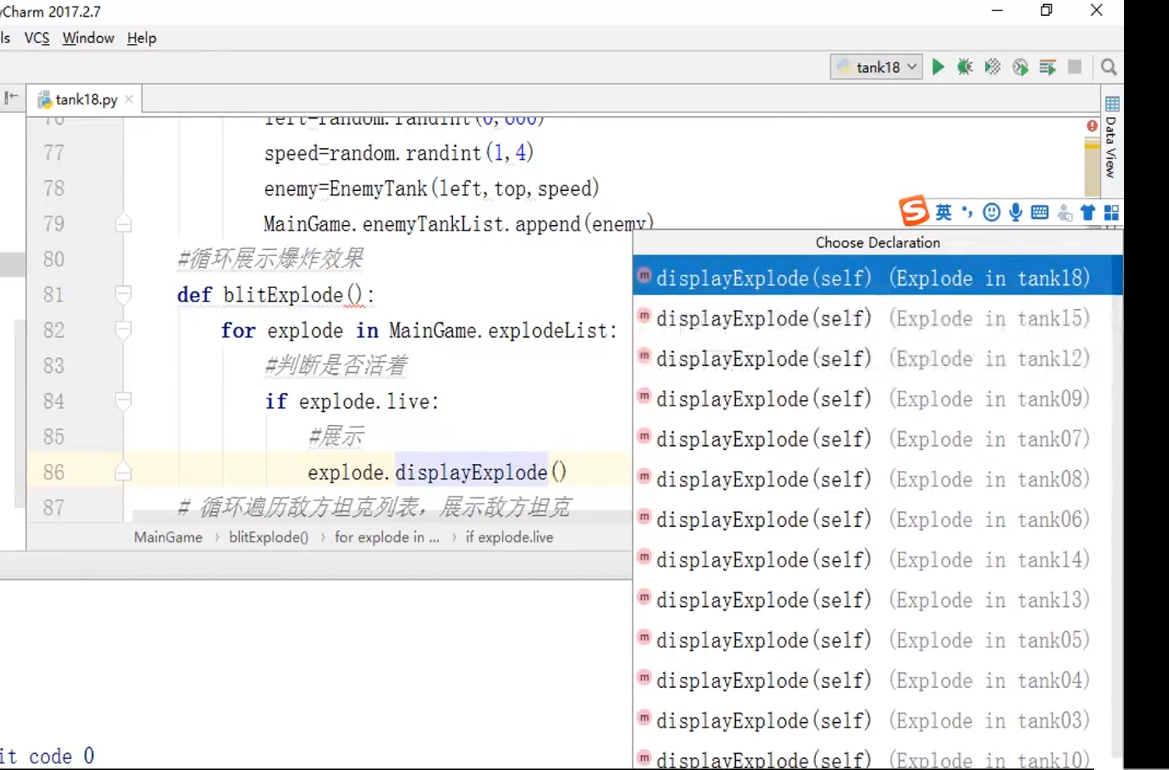Choose displayExplode declaration in tank12
Image resolution: width=1169 pixels, height=770 pixels.
(x=877, y=359)
